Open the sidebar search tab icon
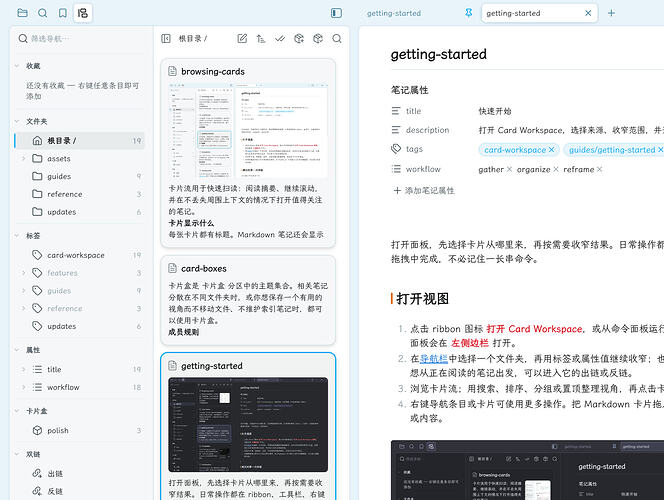The height and width of the screenshot is (500, 664). point(42,13)
